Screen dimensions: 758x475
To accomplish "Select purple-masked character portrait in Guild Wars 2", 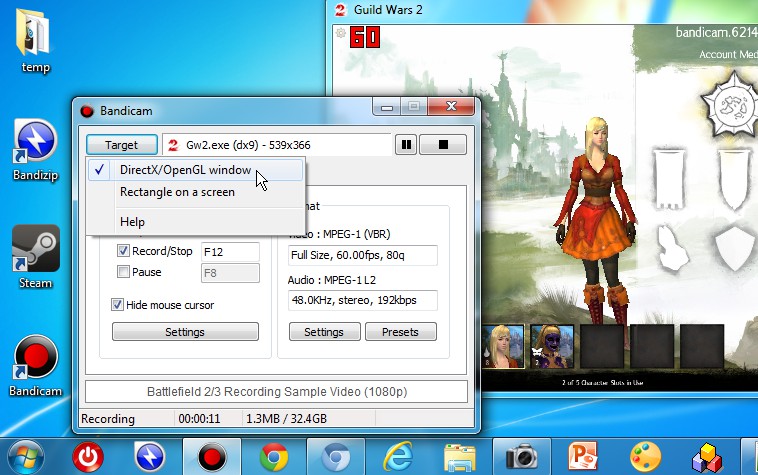I will [552, 346].
